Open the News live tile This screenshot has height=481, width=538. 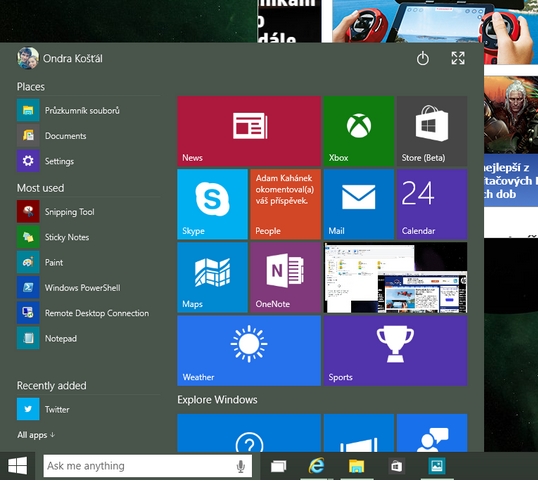249,131
